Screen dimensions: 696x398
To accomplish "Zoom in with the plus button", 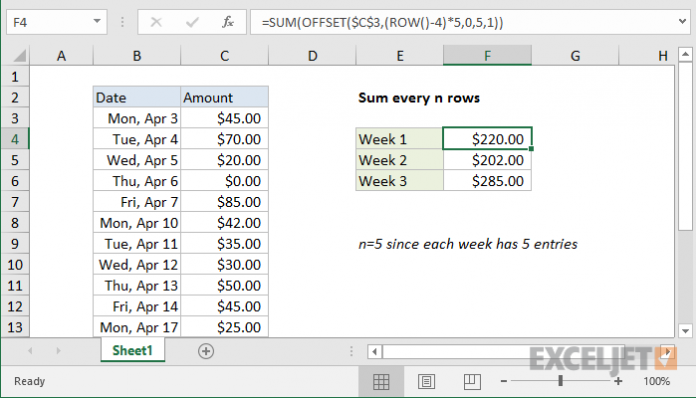I will pyautogui.click(x=618, y=381).
